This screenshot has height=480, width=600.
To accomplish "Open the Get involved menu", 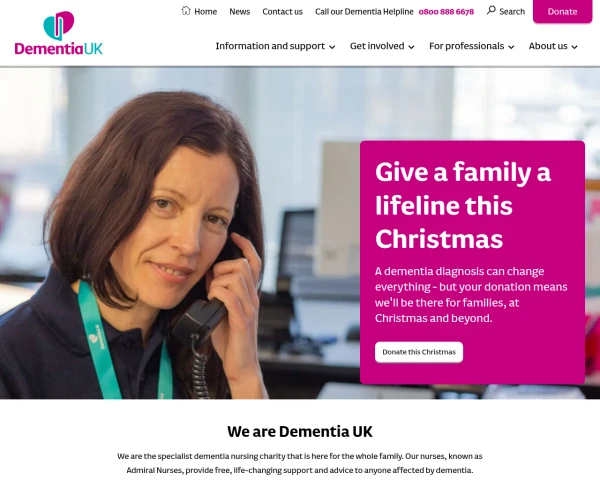I will click(377, 46).
